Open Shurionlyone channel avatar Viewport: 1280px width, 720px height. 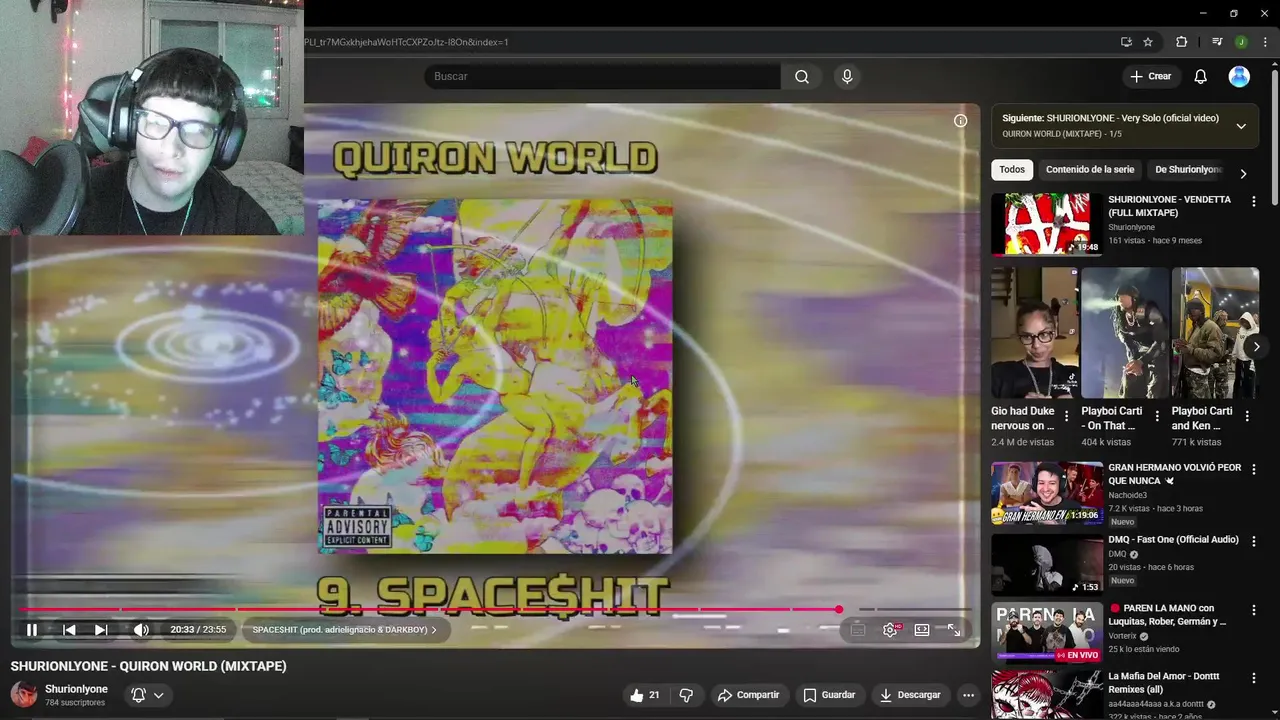24,695
